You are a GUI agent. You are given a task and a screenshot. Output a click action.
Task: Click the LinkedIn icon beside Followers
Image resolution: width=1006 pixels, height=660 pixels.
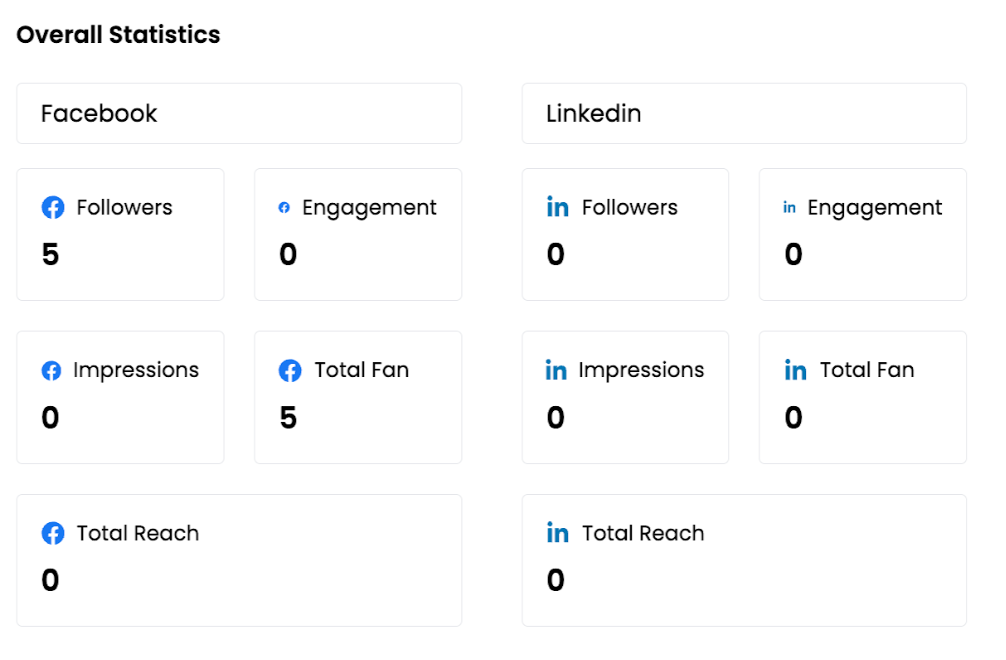point(558,208)
